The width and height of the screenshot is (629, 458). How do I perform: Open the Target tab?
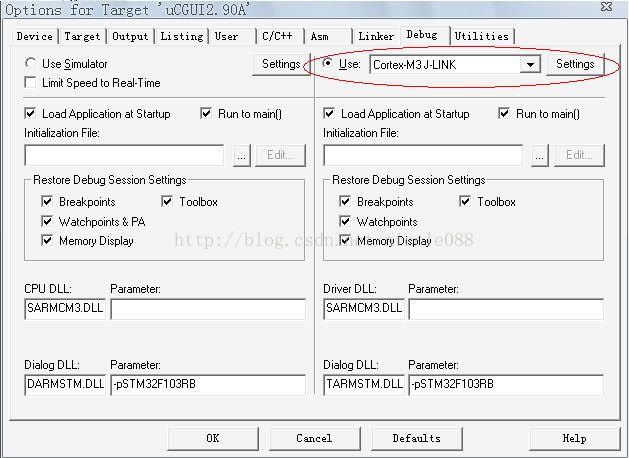point(82,36)
